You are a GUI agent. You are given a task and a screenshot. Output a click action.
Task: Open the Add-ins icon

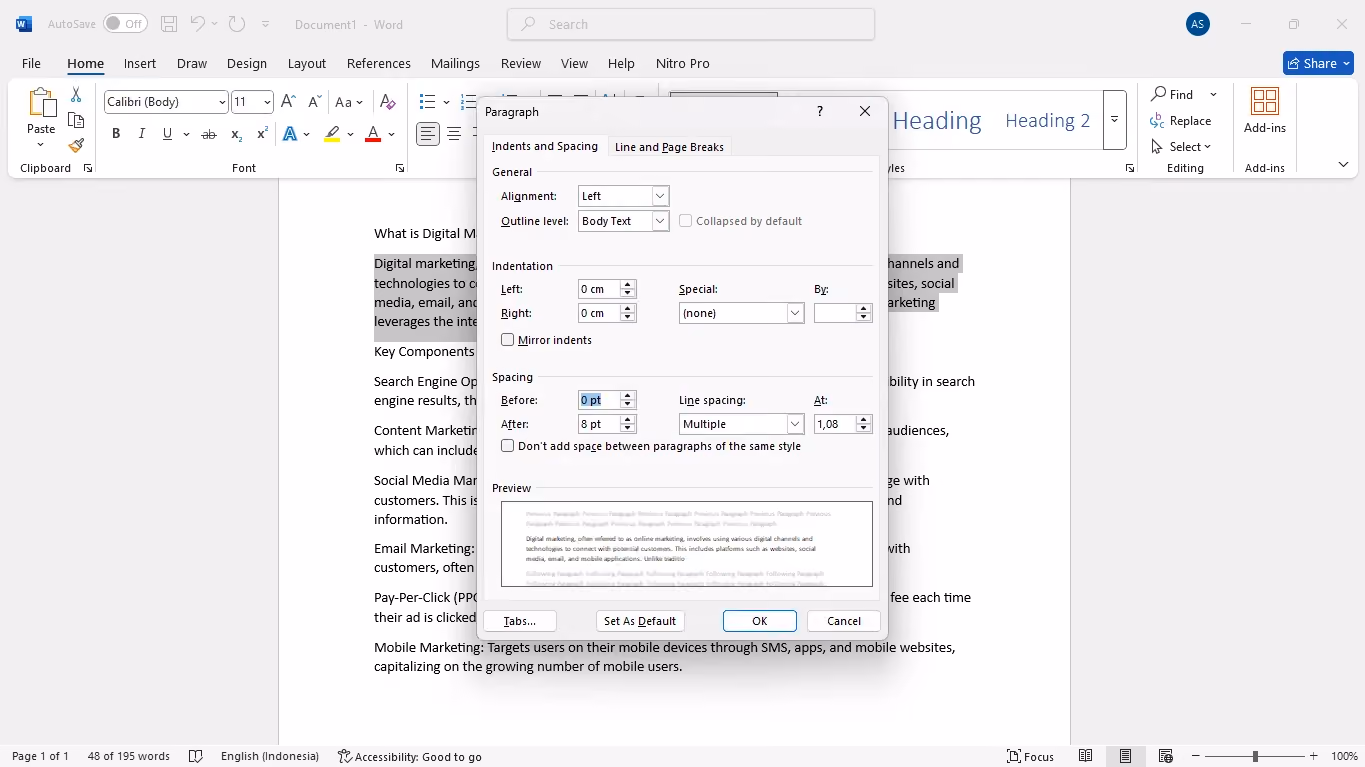point(1265,110)
